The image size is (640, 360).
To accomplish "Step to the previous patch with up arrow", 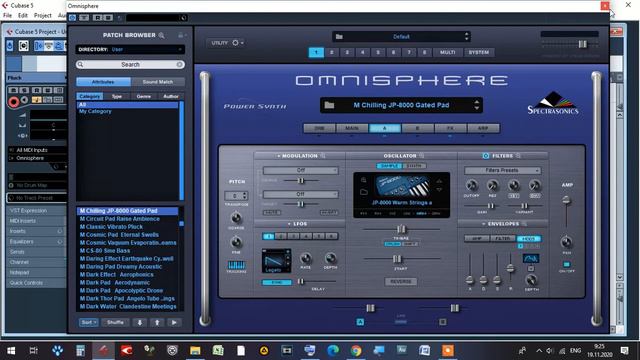I will click(157, 322).
